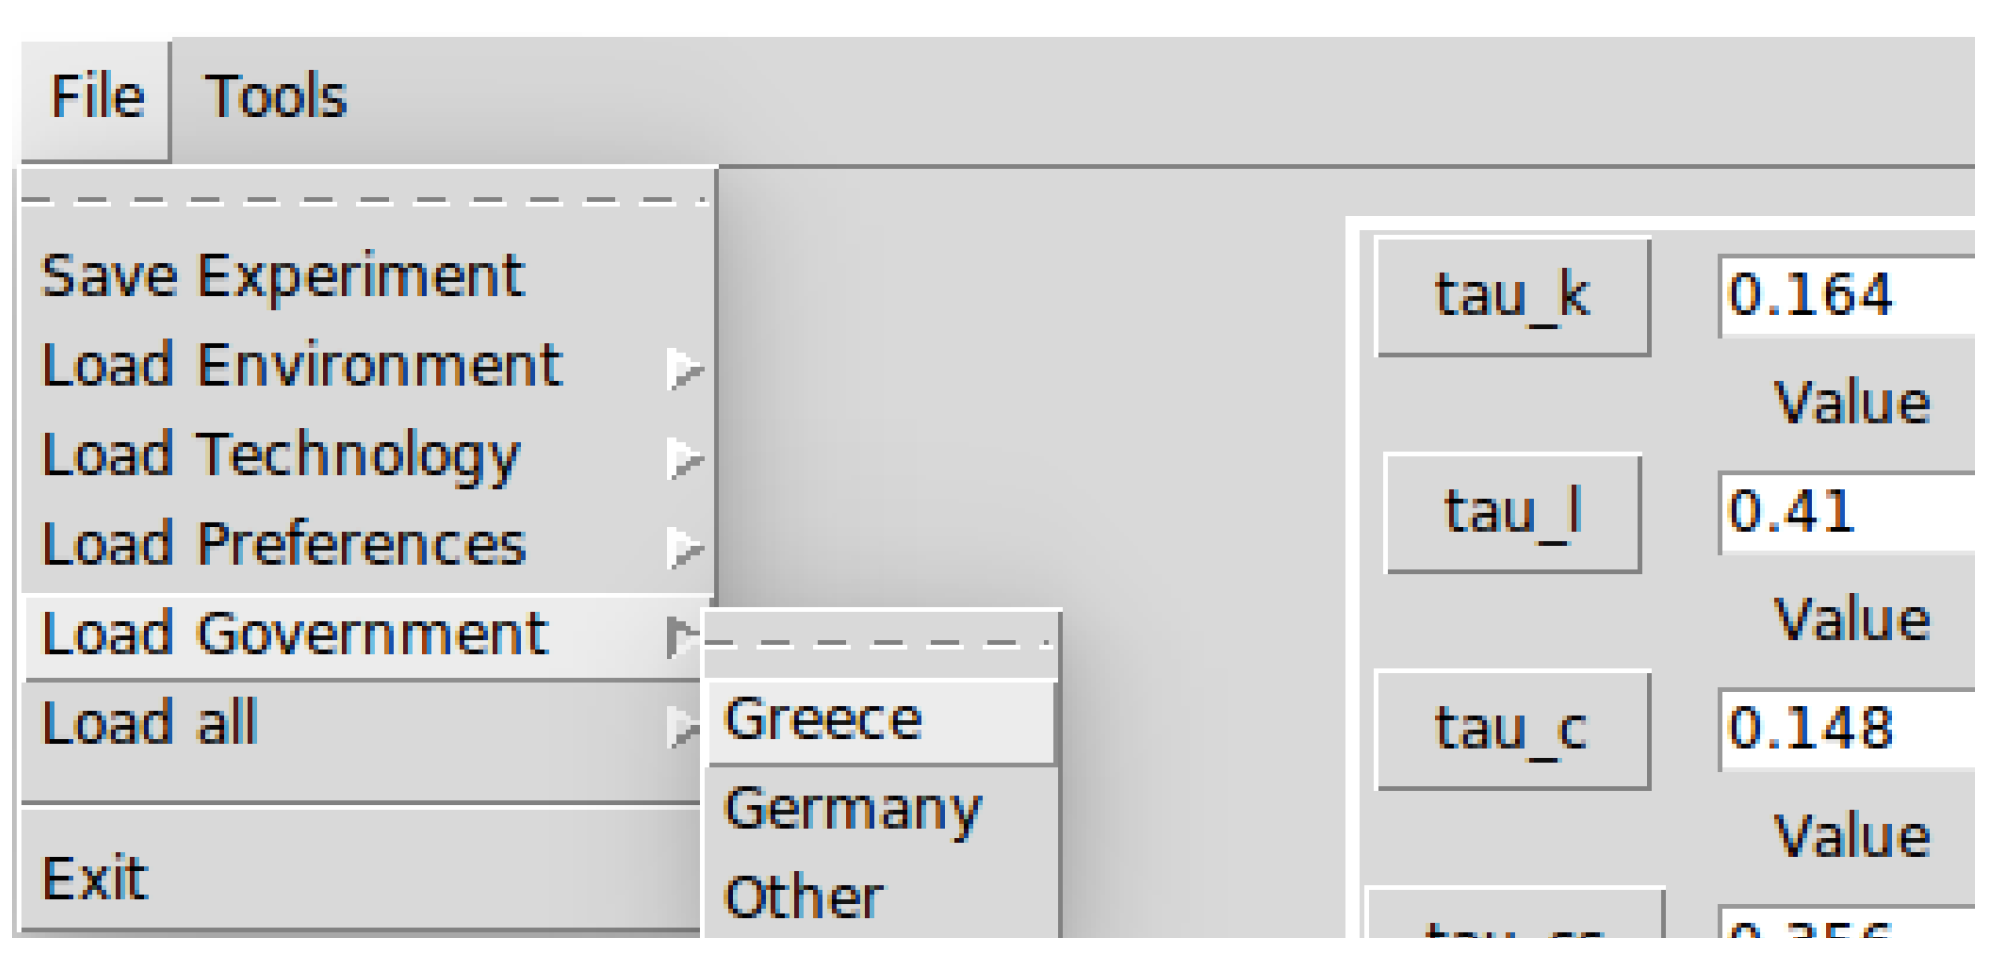2004x964 pixels.
Task: Click the tau_l value field showing 0.41
Action: pyautogui.click(x=1846, y=512)
